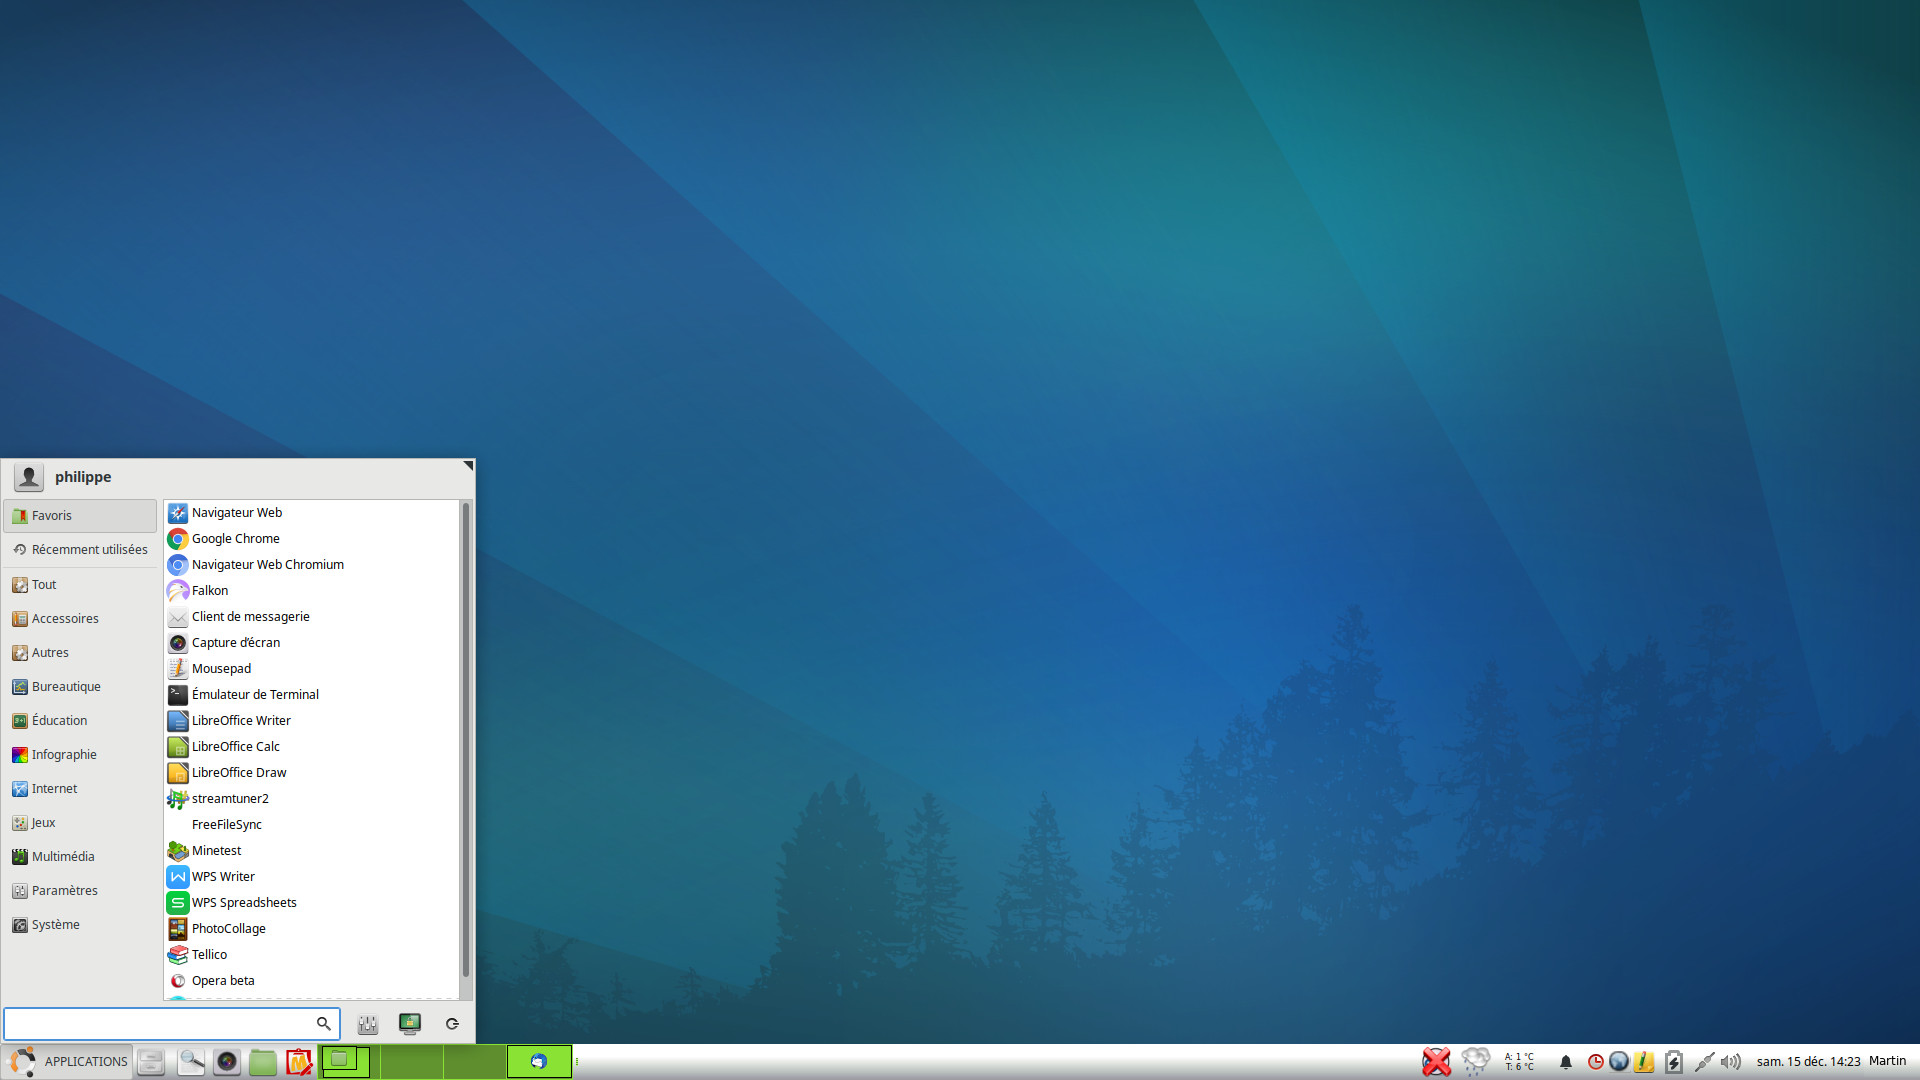Open the screenshot camera launcher in panel
The image size is (1920, 1080).
[227, 1061]
